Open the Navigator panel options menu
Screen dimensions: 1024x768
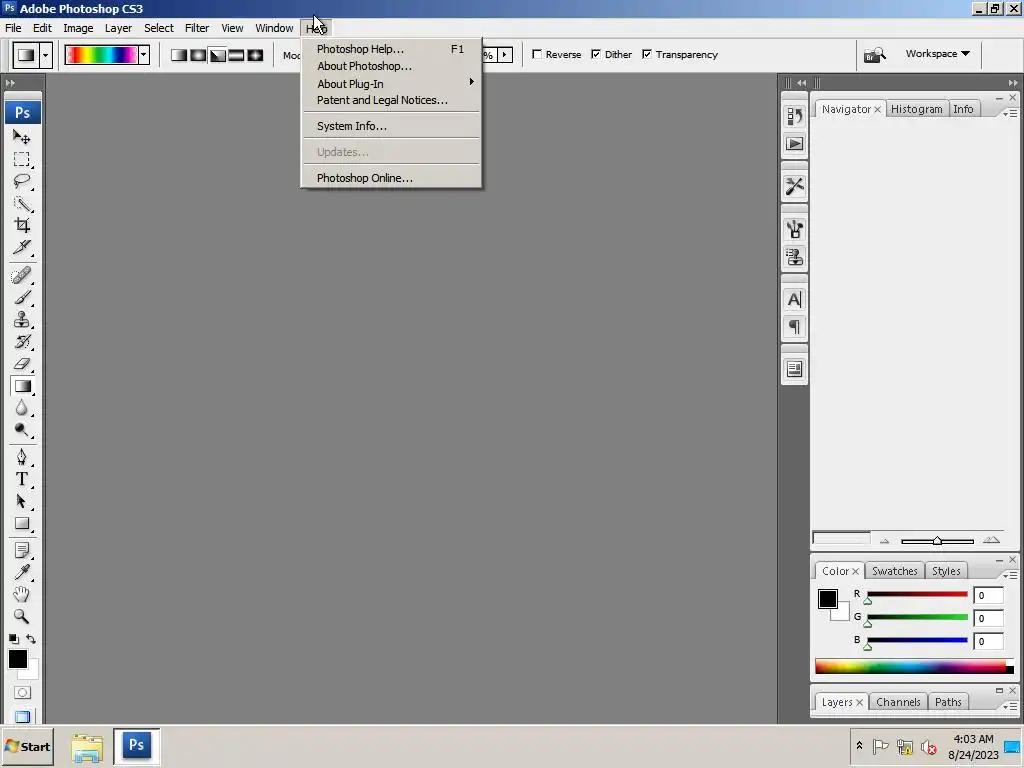click(x=1010, y=113)
